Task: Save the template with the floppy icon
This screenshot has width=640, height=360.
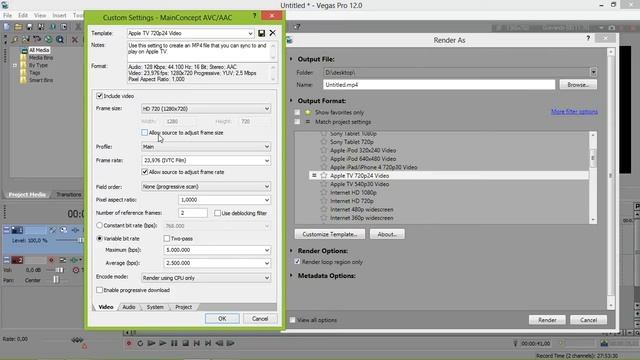Action: [262, 33]
